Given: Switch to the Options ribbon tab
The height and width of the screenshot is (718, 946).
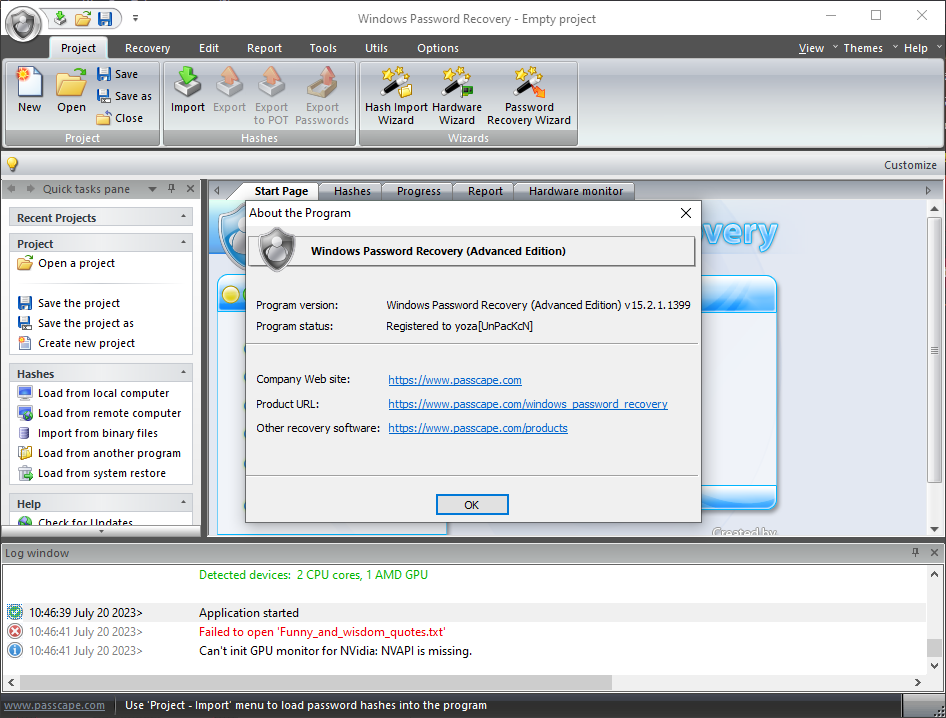Looking at the screenshot, I should [x=438, y=48].
